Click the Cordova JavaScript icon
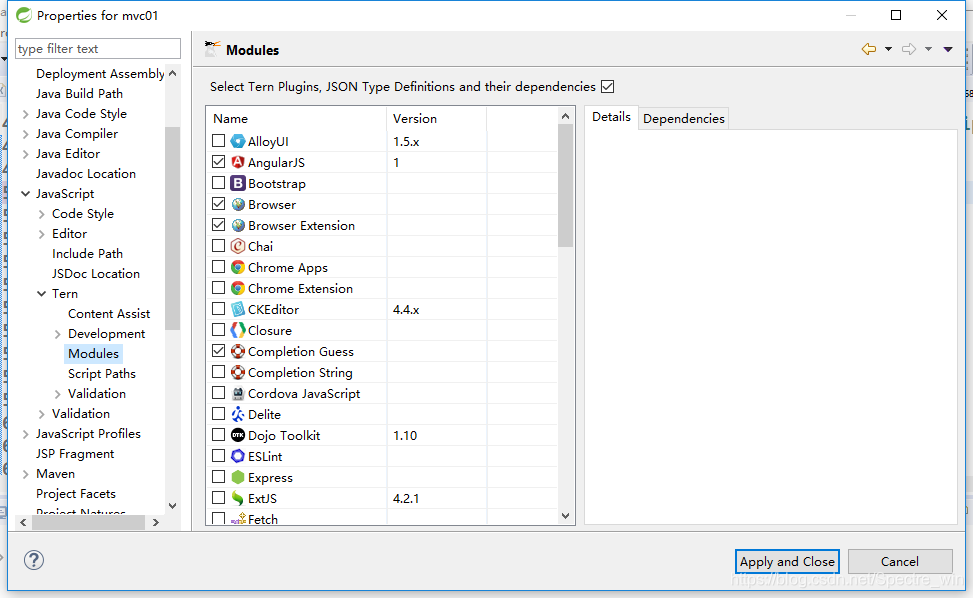The height and width of the screenshot is (598, 973). [x=238, y=393]
